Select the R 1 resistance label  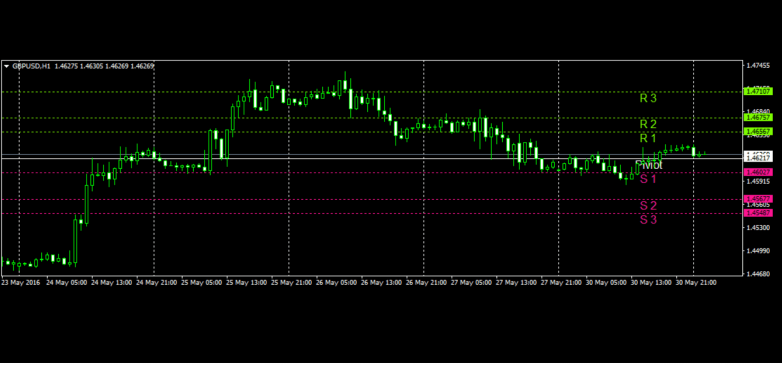tap(648, 138)
